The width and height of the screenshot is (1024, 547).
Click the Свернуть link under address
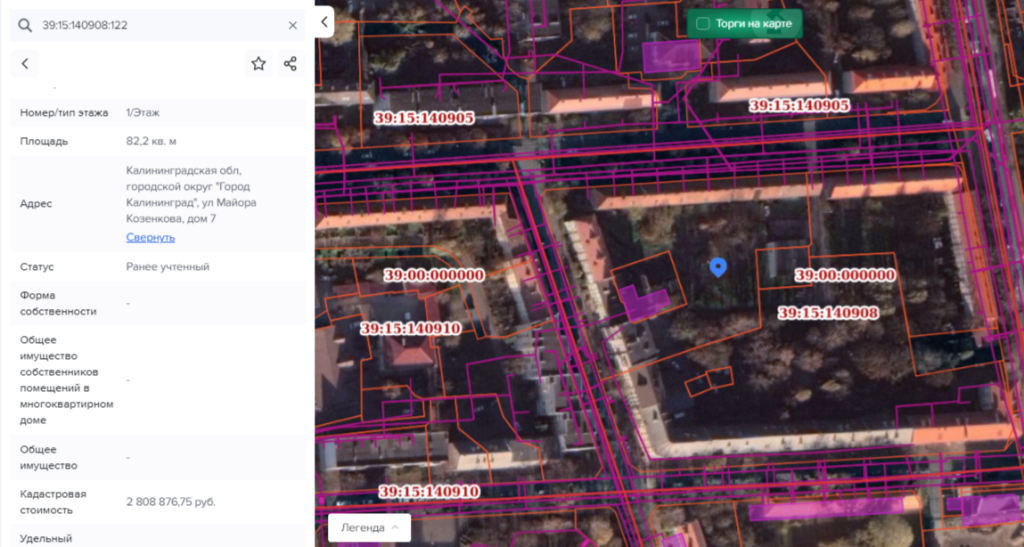[x=150, y=237]
